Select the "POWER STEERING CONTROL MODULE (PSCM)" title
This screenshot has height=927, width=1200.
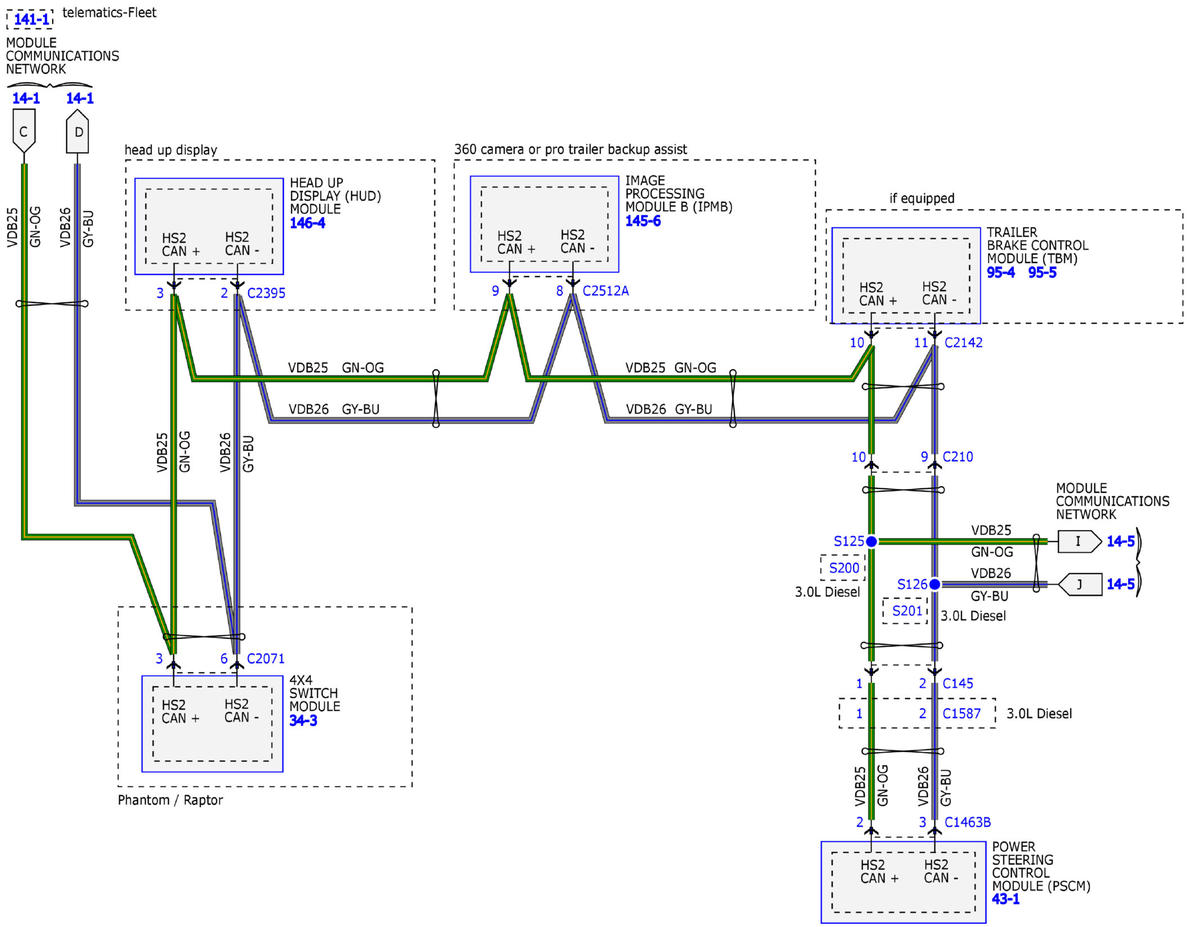coord(1041,865)
